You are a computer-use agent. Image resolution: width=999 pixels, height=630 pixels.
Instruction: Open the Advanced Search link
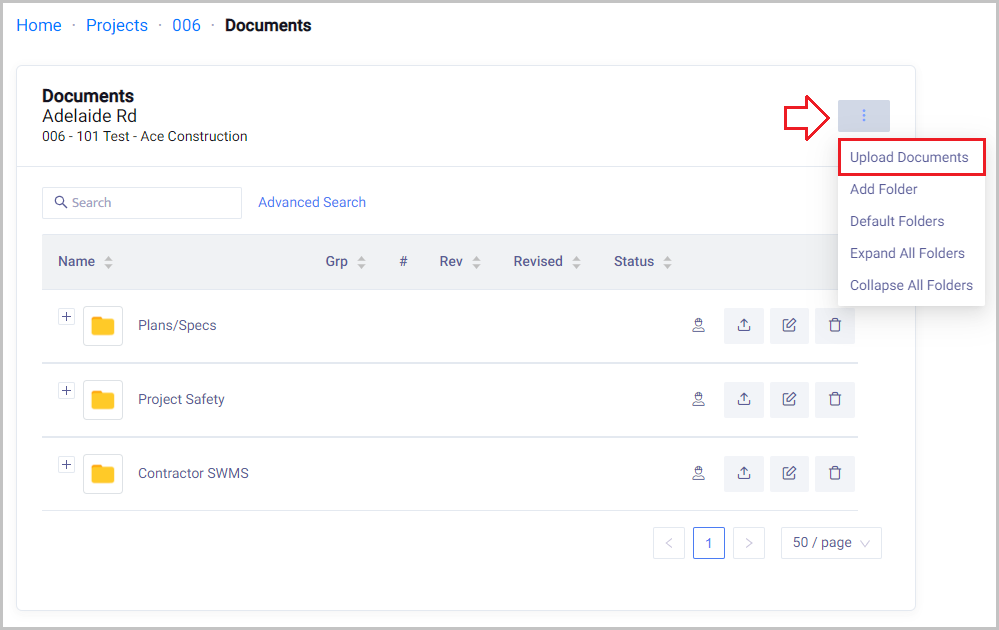312,202
